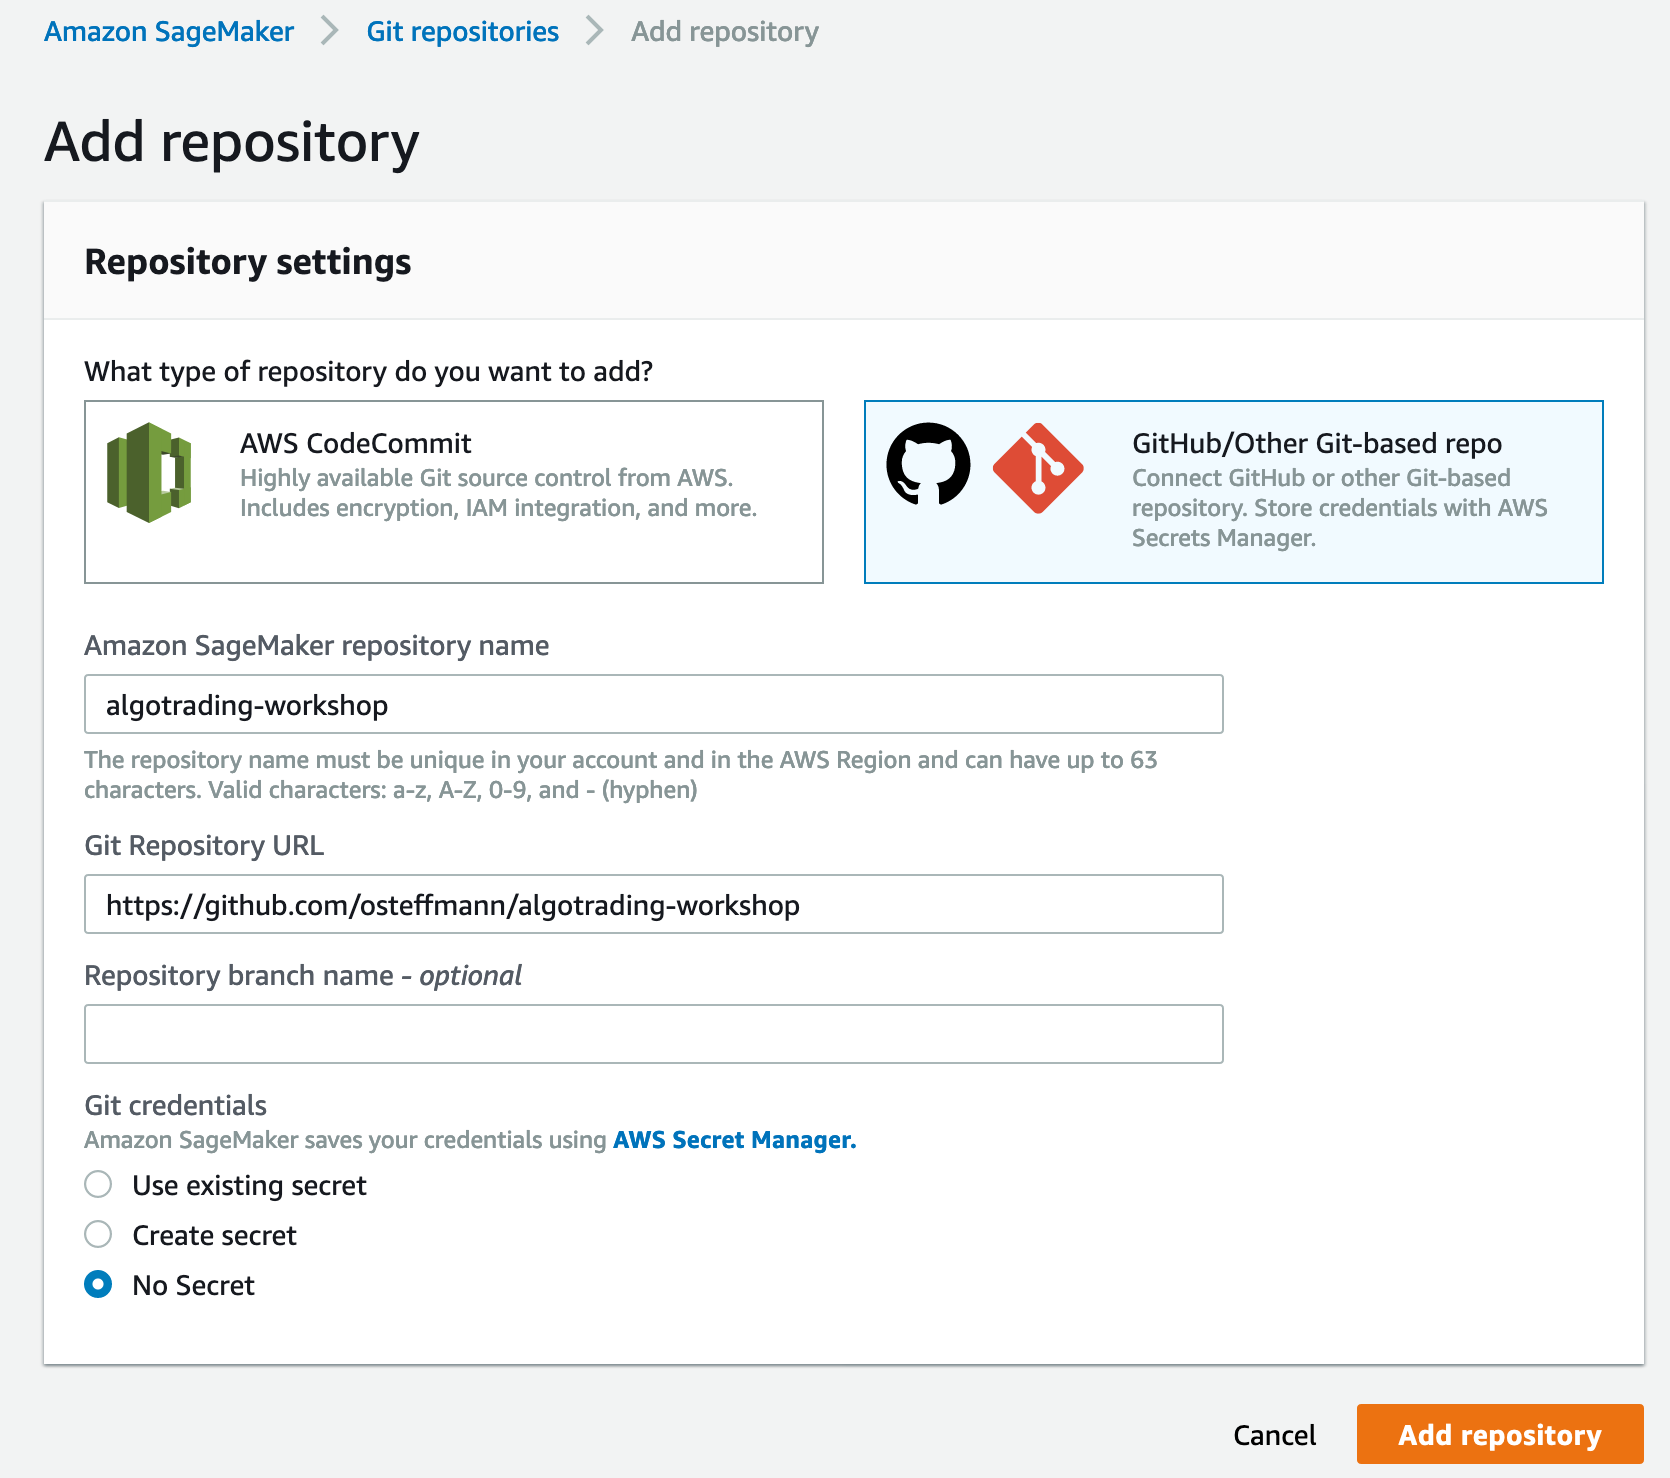Click the AWS CodeCommit logo icon
This screenshot has height=1478, width=1670.
(x=149, y=472)
